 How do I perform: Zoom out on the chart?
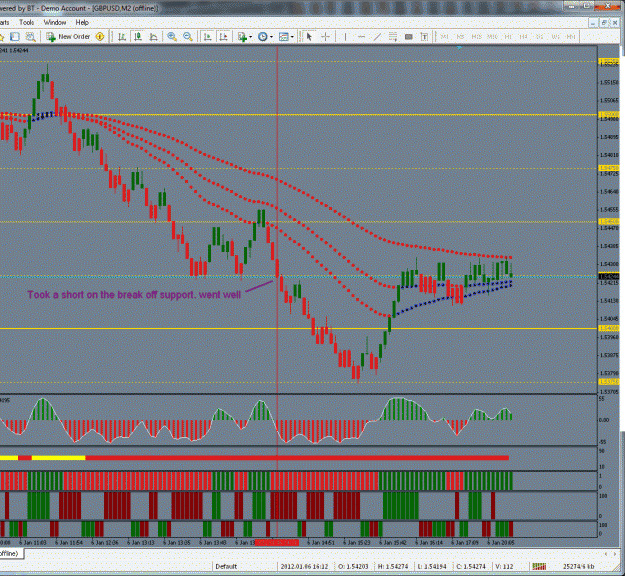[x=188, y=37]
